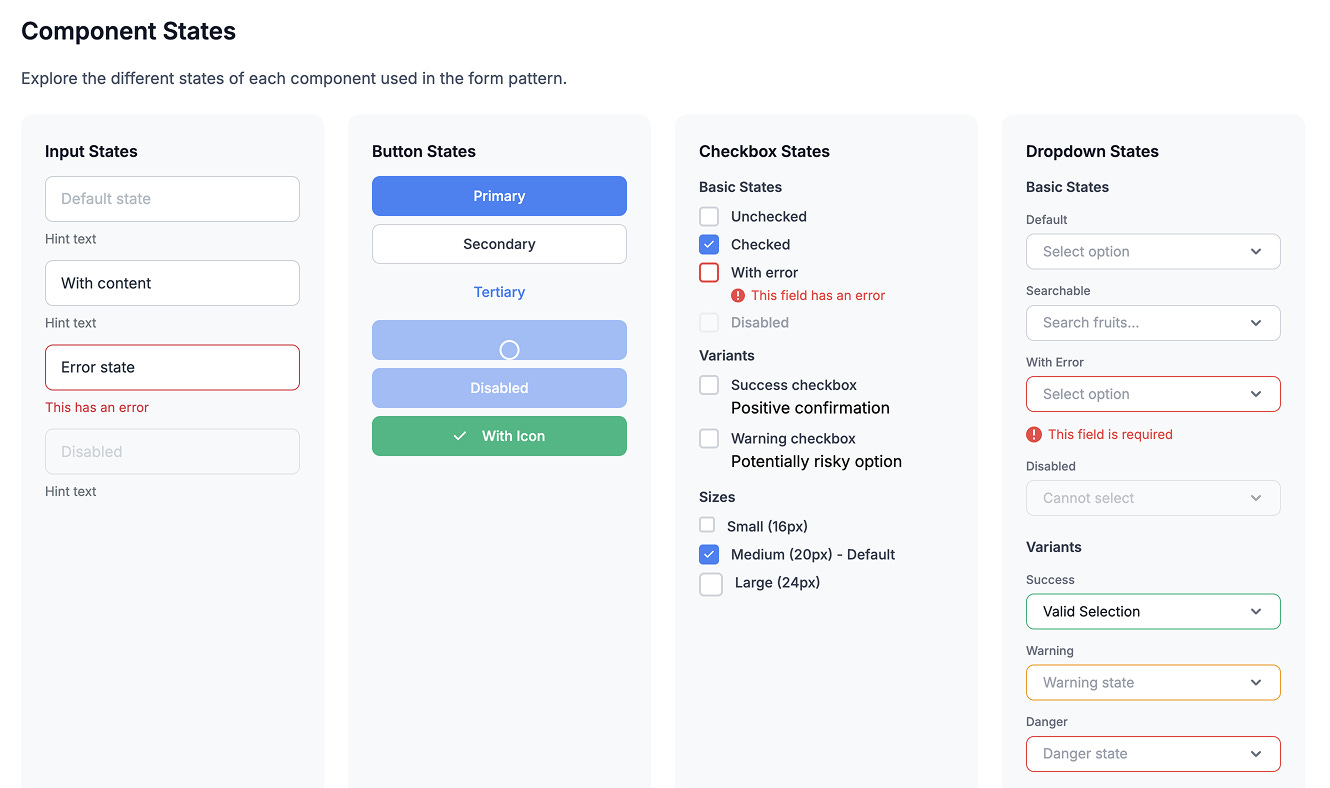Click into the 'Error state' input field
This screenshot has height=788, width=1330.
(x=172, y=367)
